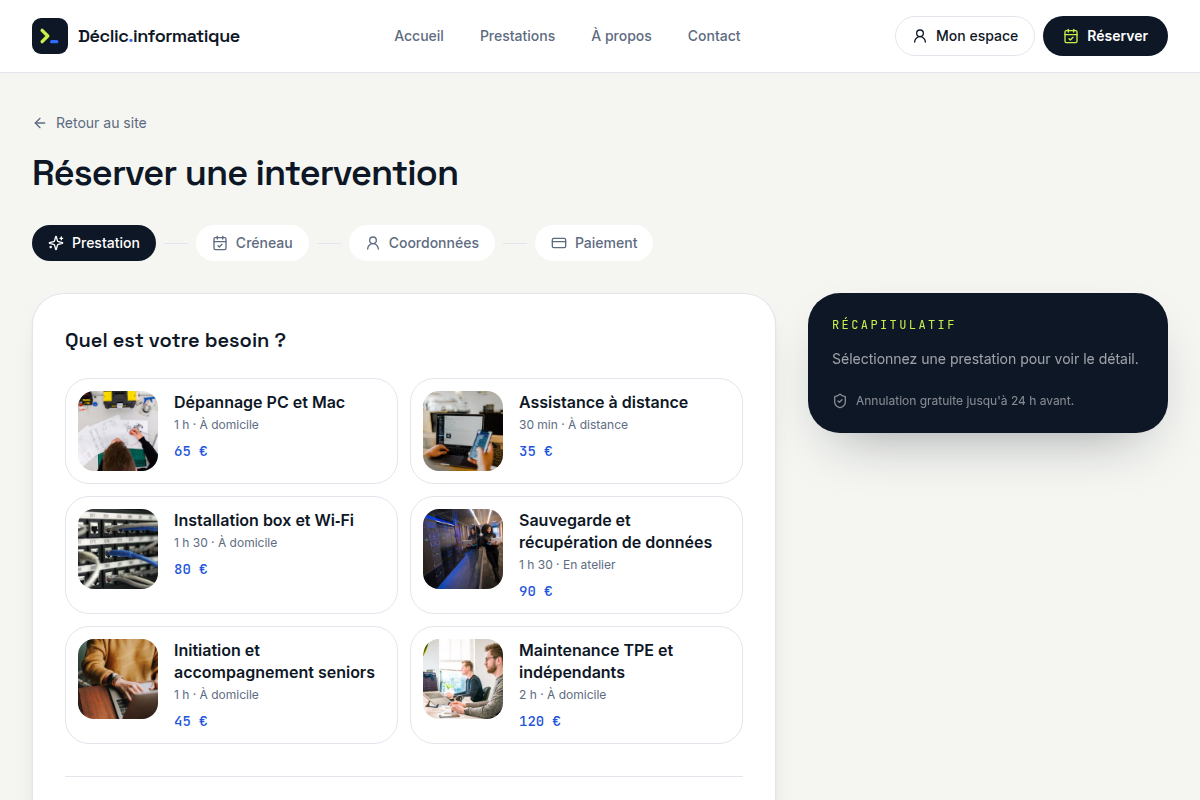Viewport: 1200px width, 800px height.
Task: Click the calendar icon in Réserver button
Action: (x=1071, y=36)
